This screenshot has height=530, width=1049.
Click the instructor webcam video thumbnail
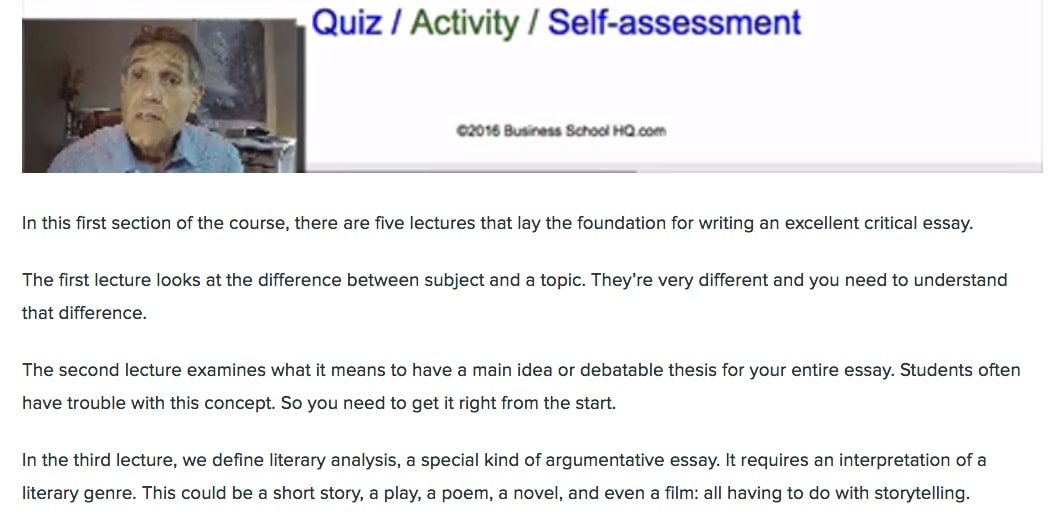pos(163,96)
